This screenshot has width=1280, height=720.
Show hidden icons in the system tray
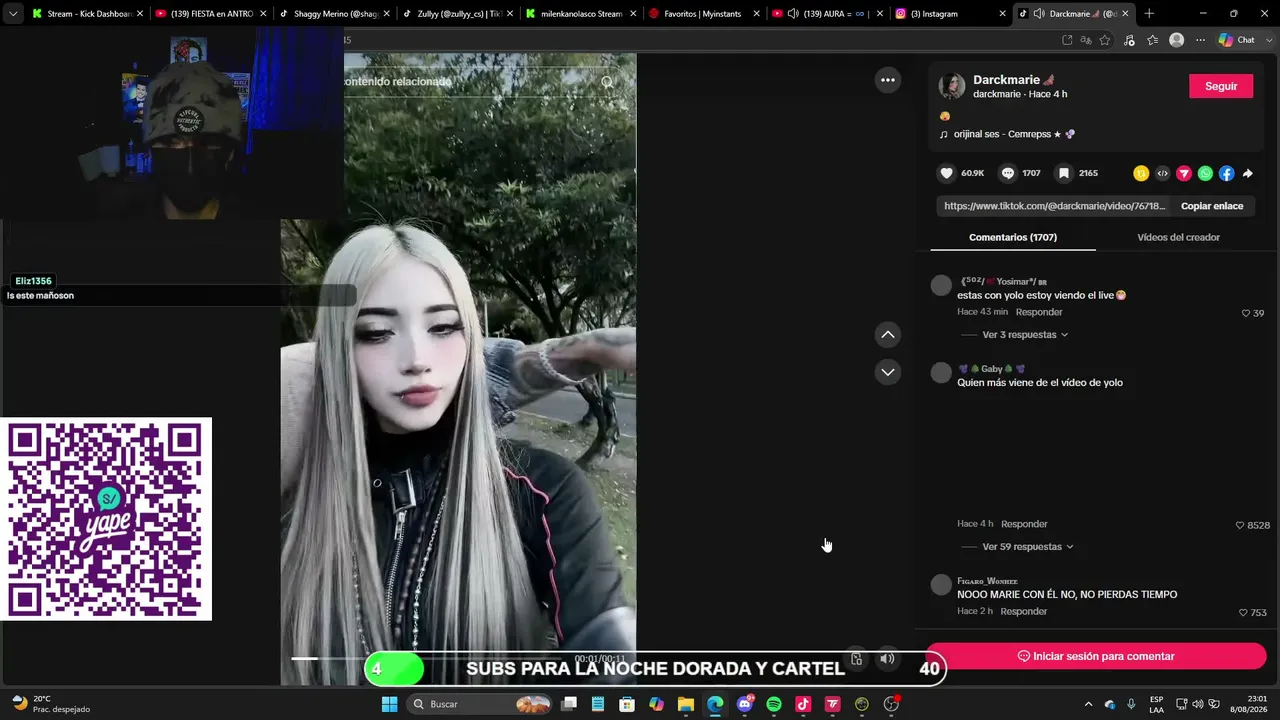point(1089,704)
